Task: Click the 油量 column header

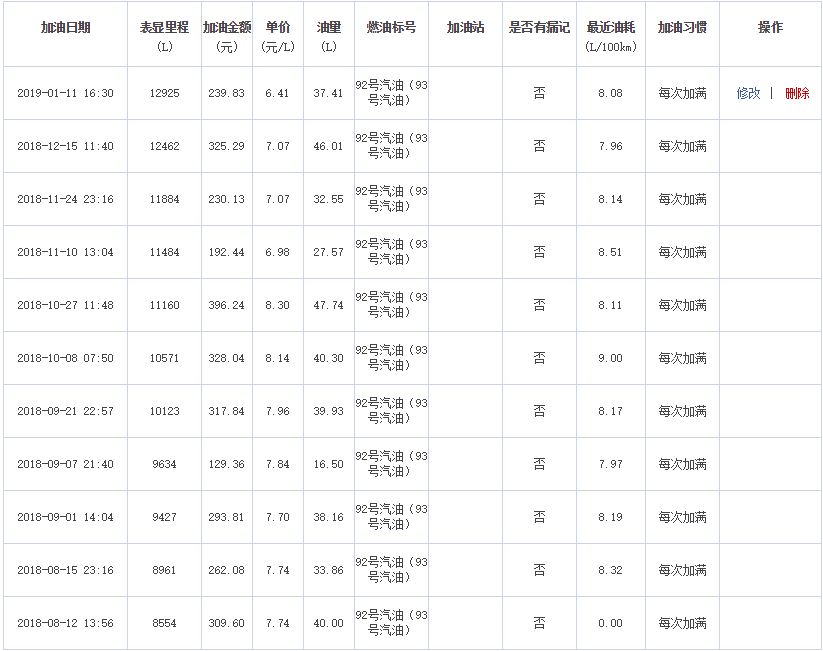Action: point(328,27)
